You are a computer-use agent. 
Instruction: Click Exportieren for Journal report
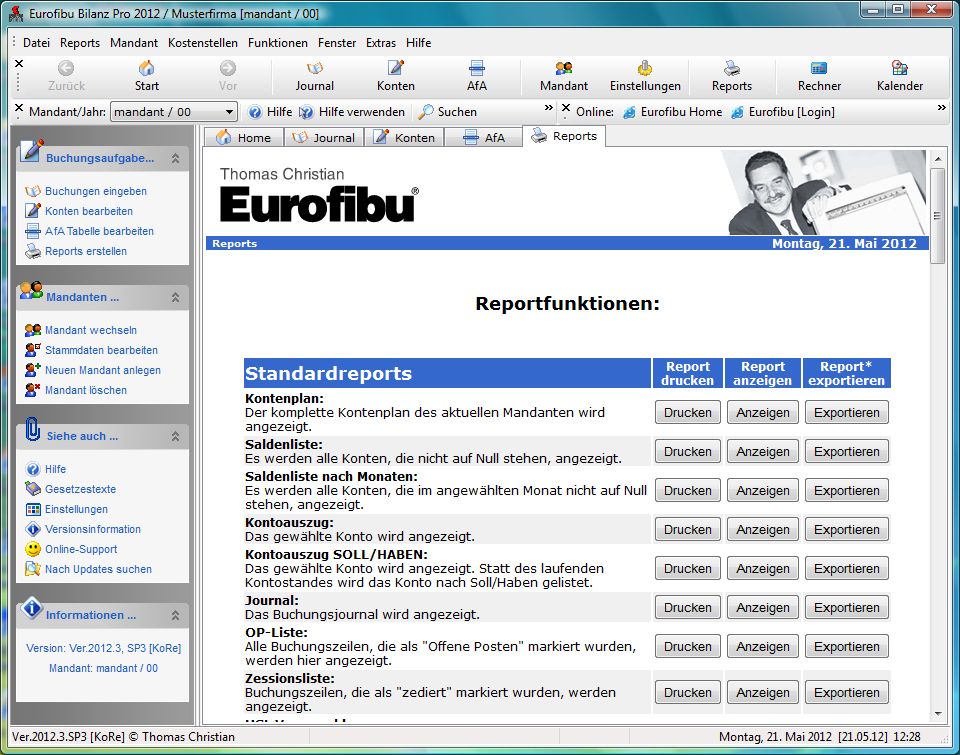point(847,608)
